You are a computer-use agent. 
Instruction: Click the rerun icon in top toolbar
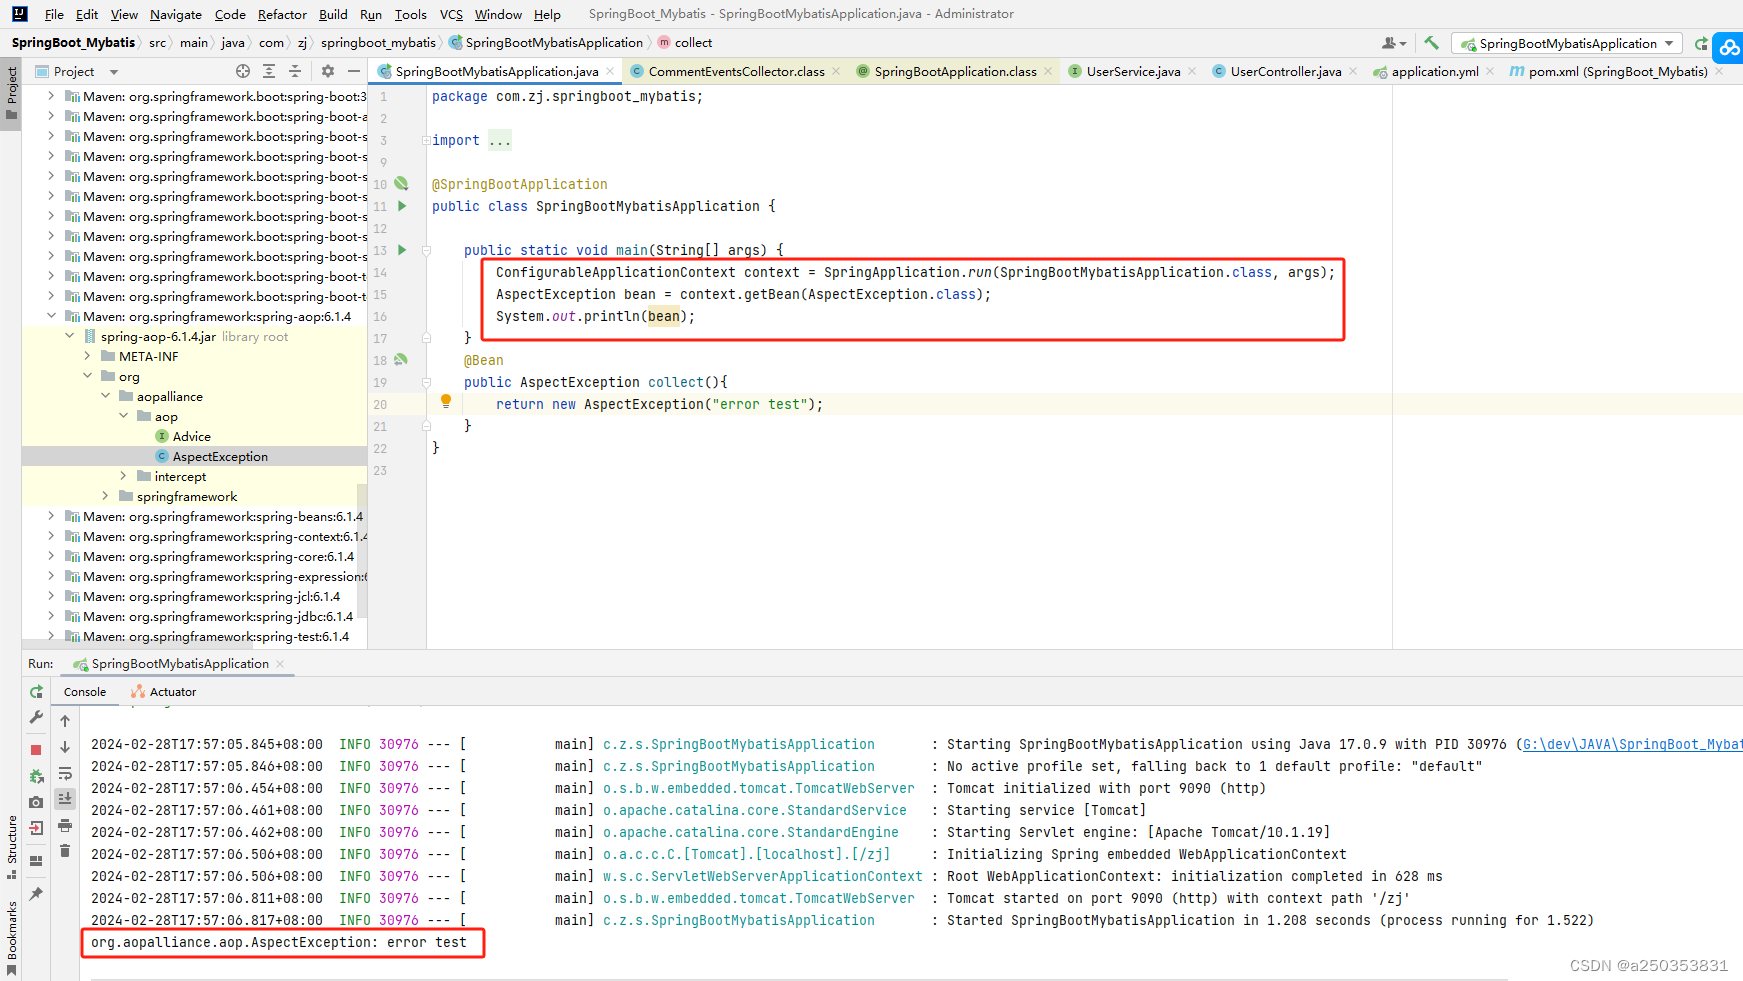pos(1700,43)
